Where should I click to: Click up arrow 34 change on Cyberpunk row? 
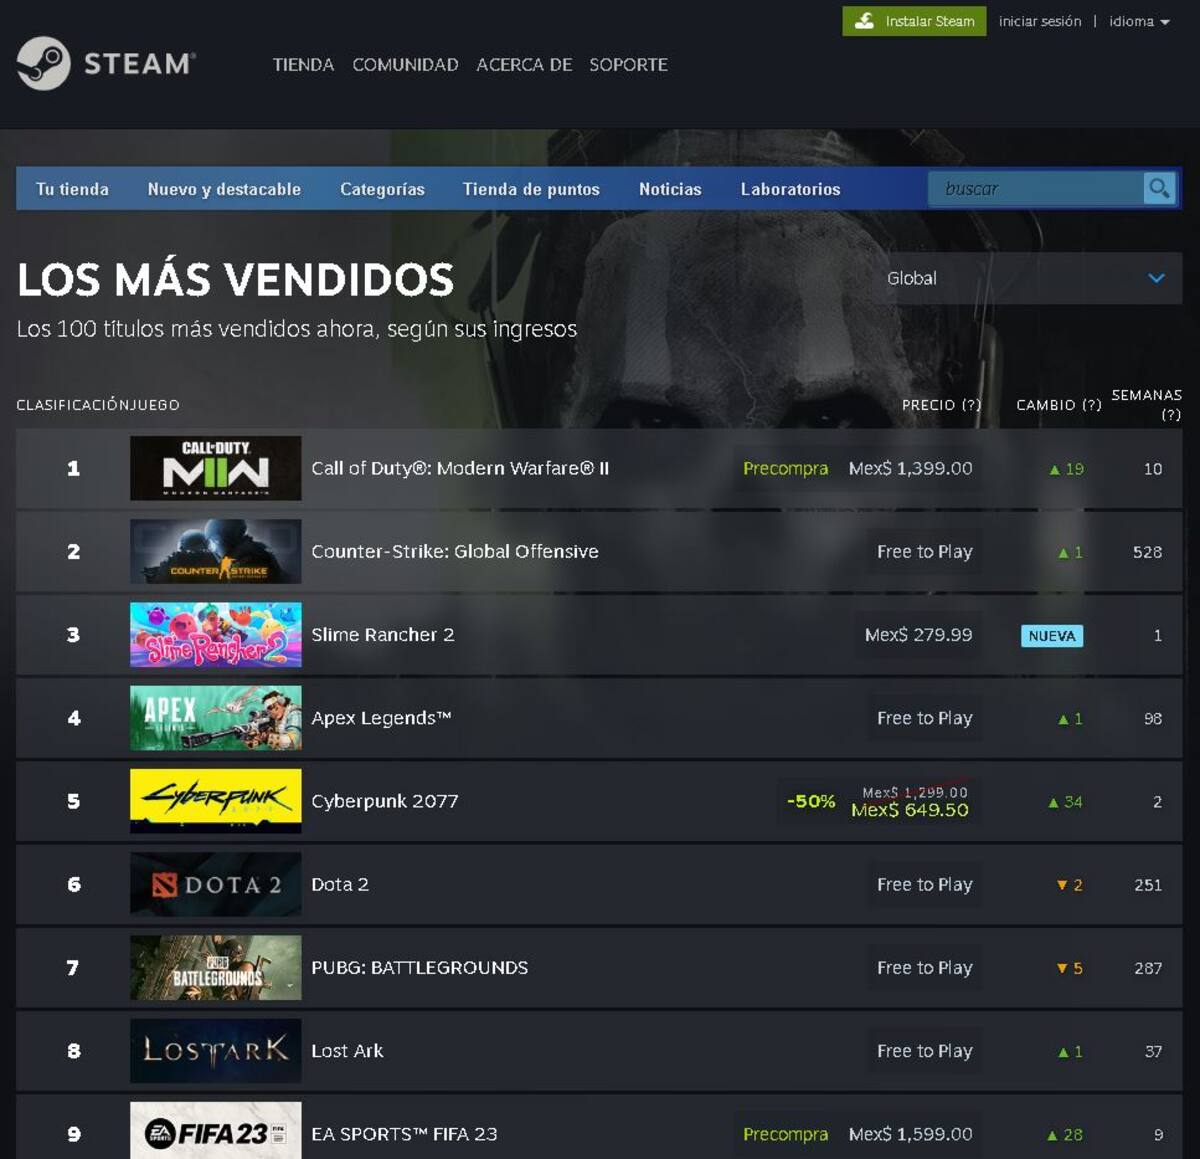[x=1065, y=802]
